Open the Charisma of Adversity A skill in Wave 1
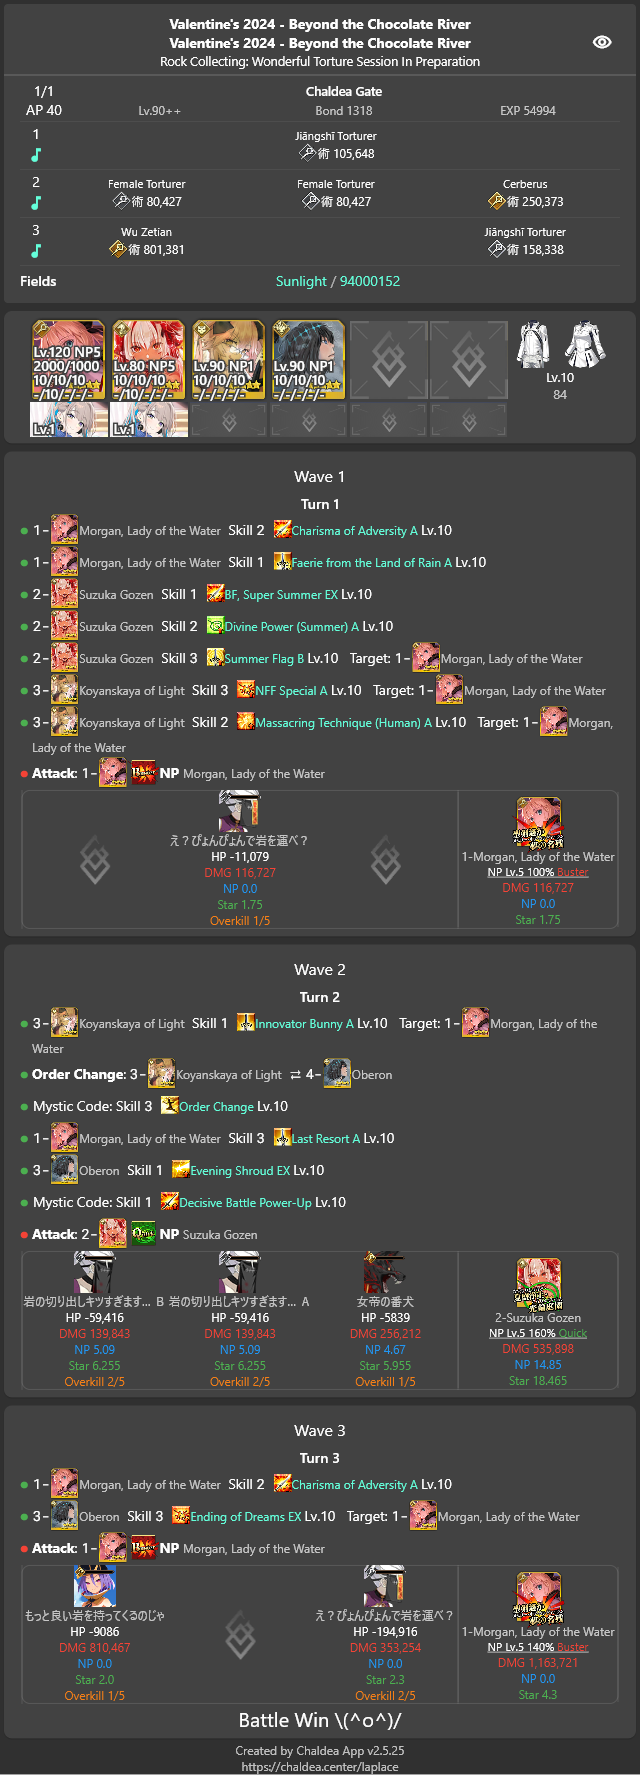The width and height of the screenshot is (640, 1775). (355, 531)
